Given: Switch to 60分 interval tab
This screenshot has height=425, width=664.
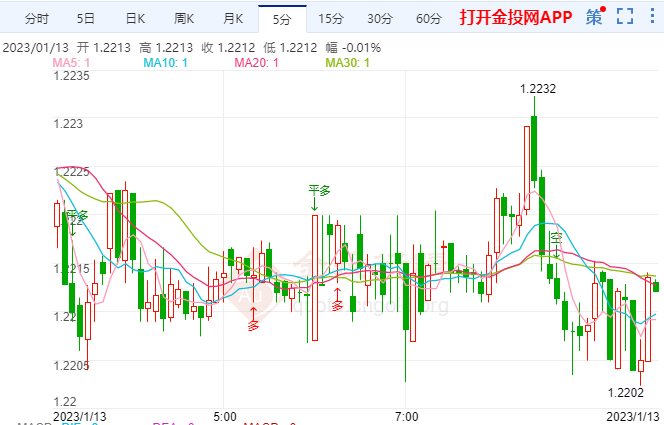Looking at the screenshot, I should pyautogui.click(x=429, y=19).
